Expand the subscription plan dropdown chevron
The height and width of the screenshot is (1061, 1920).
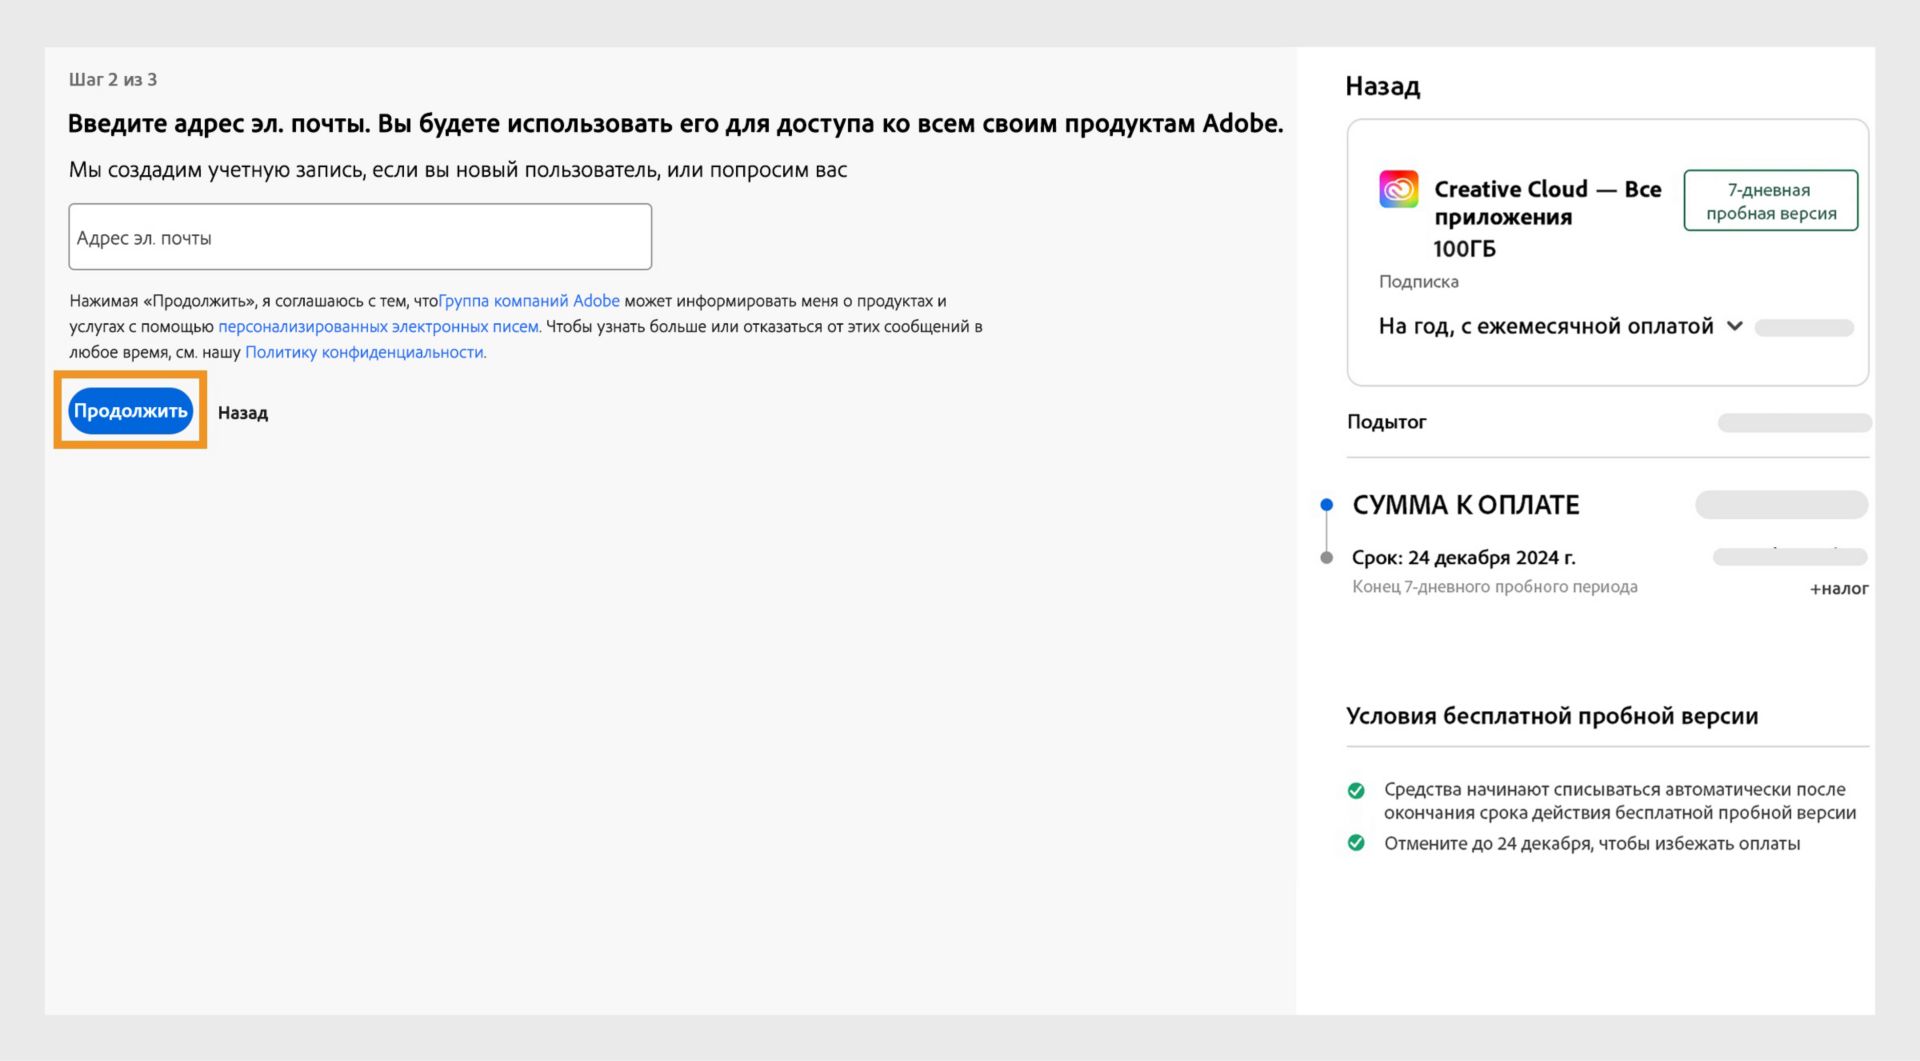(x=1735, y=326)
